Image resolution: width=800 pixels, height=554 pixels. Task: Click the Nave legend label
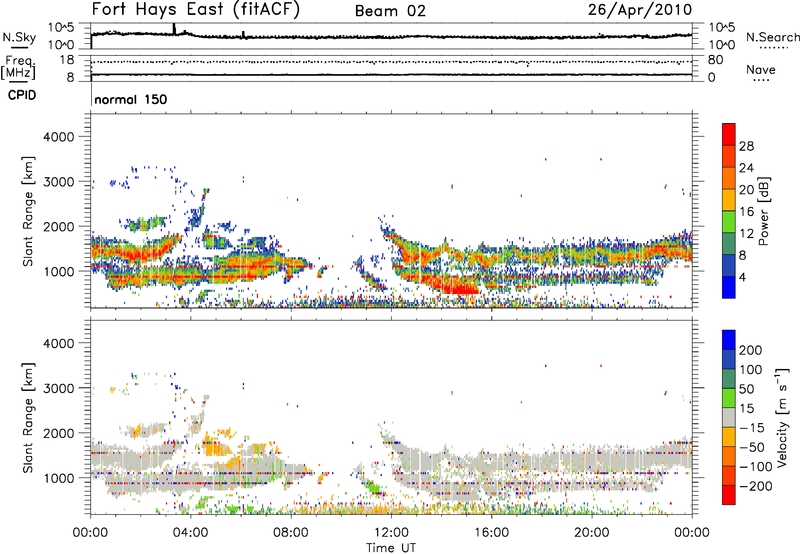(x=761, y=69)
